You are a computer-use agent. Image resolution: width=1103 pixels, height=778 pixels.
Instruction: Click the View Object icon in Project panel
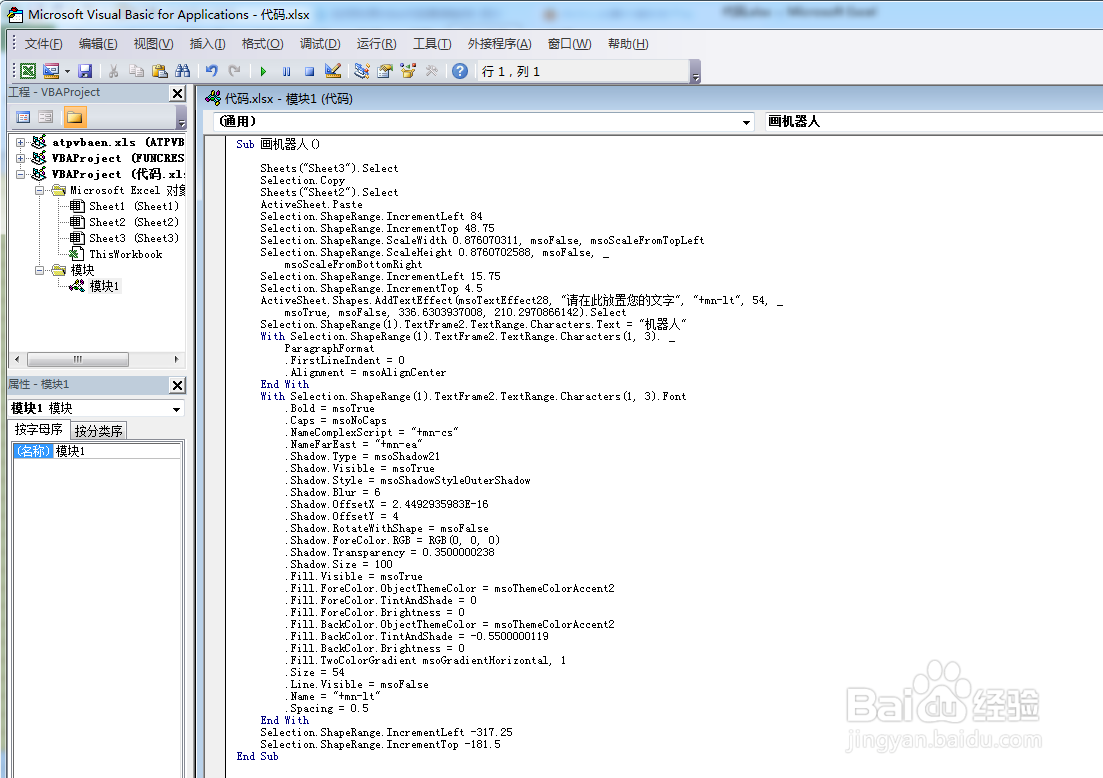coord(46,117)
